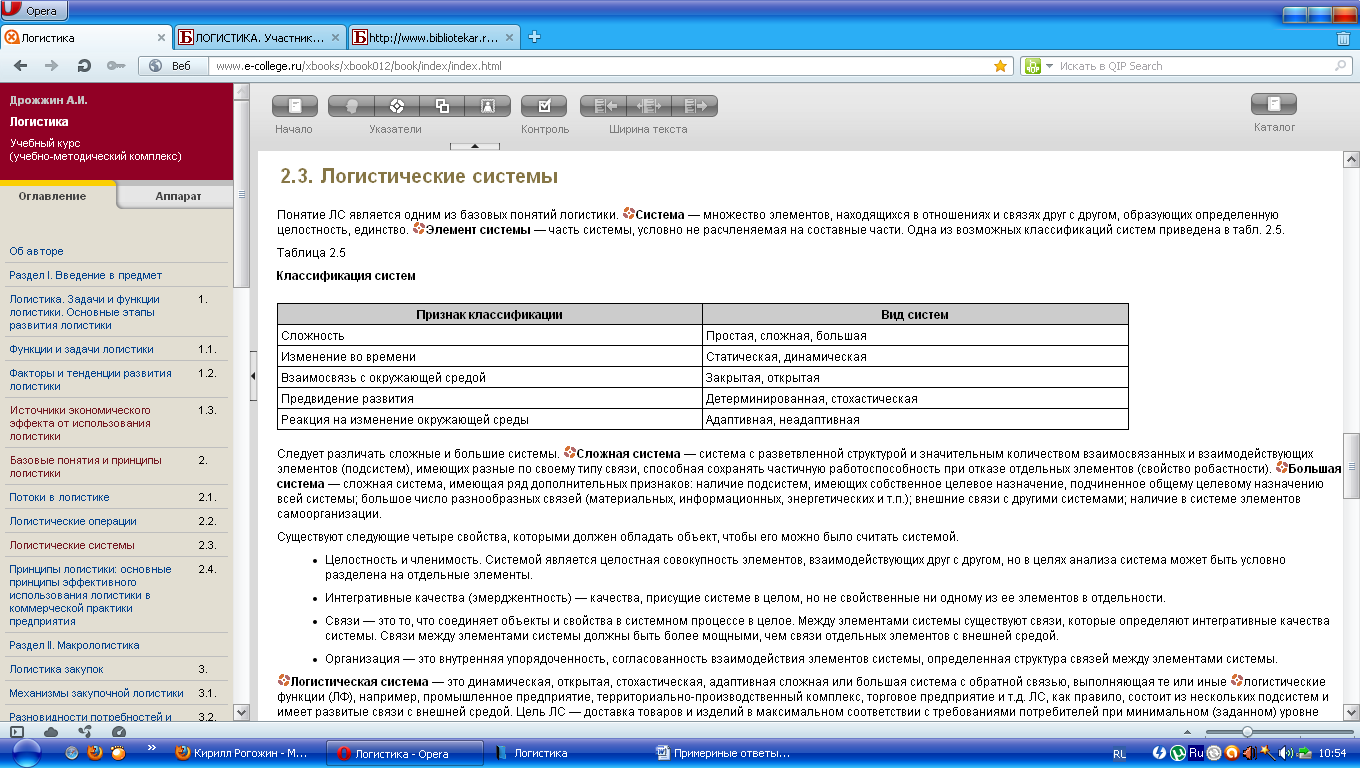Open Источники экономического эффекта link

click(x=80, y=423)
